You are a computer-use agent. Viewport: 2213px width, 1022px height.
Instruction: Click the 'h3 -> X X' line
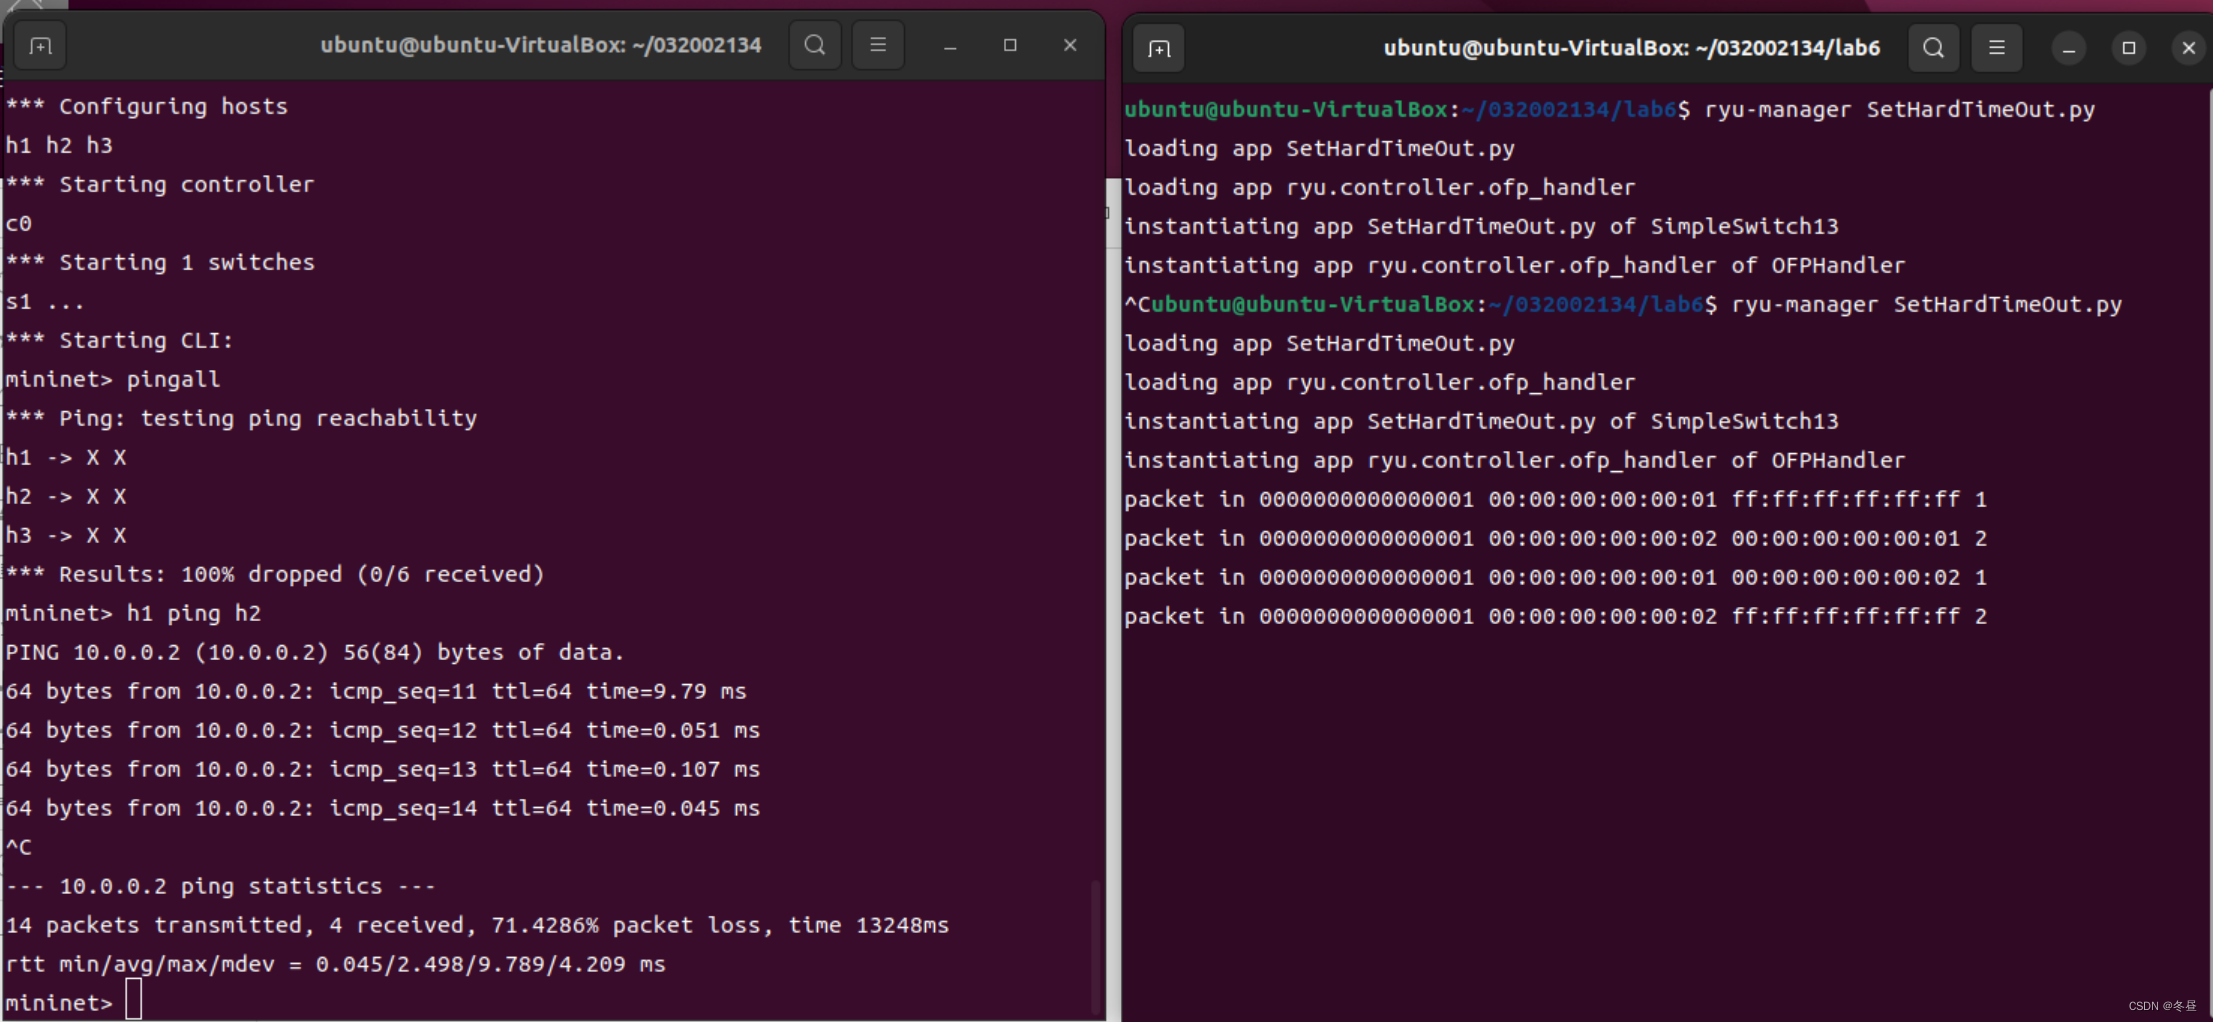66,535
